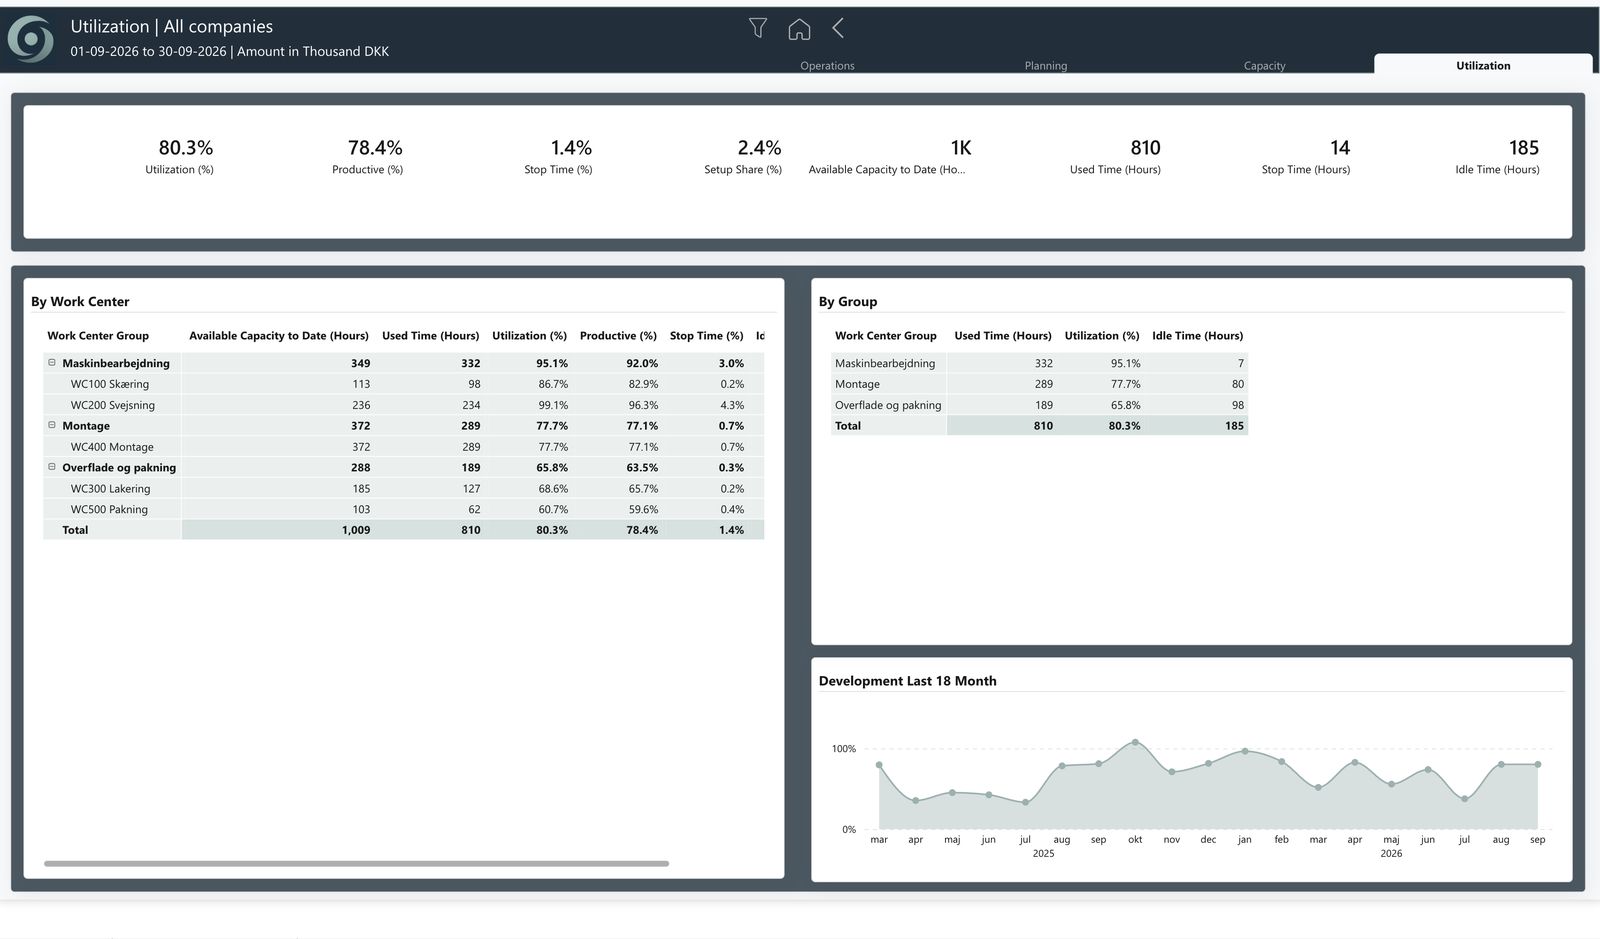Click the 810 Used Time Hours KPI
Screen dimensions: 1600x939
1116,156
